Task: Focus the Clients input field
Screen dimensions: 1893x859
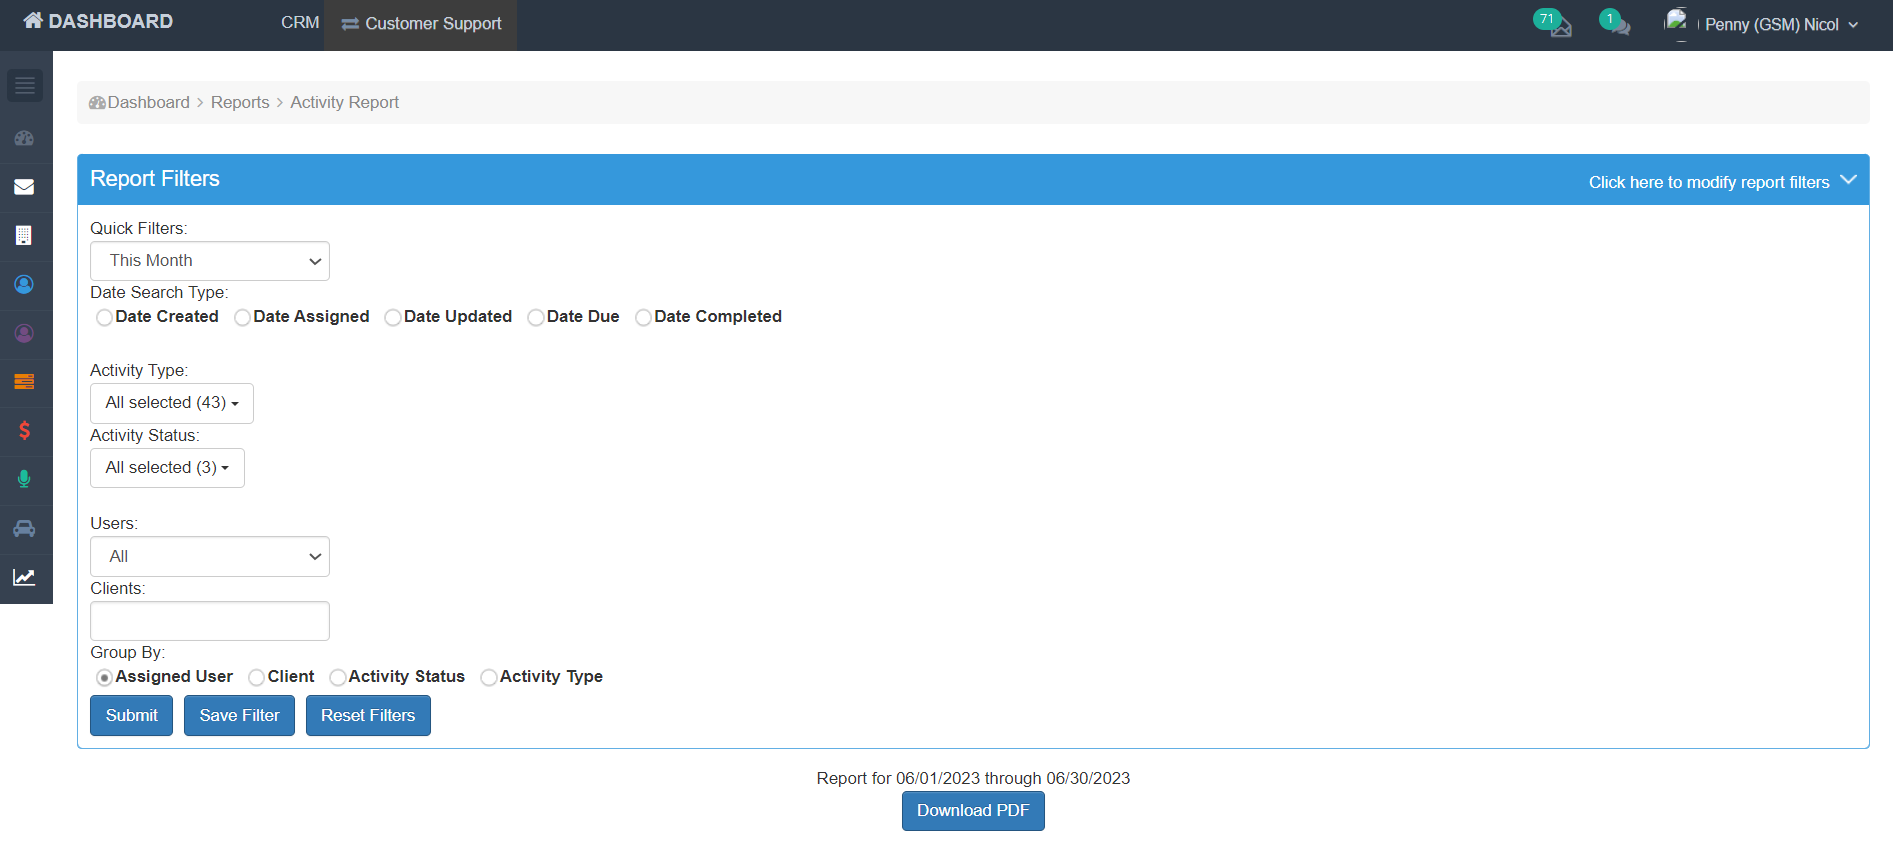Action: (x=210, y=621)
